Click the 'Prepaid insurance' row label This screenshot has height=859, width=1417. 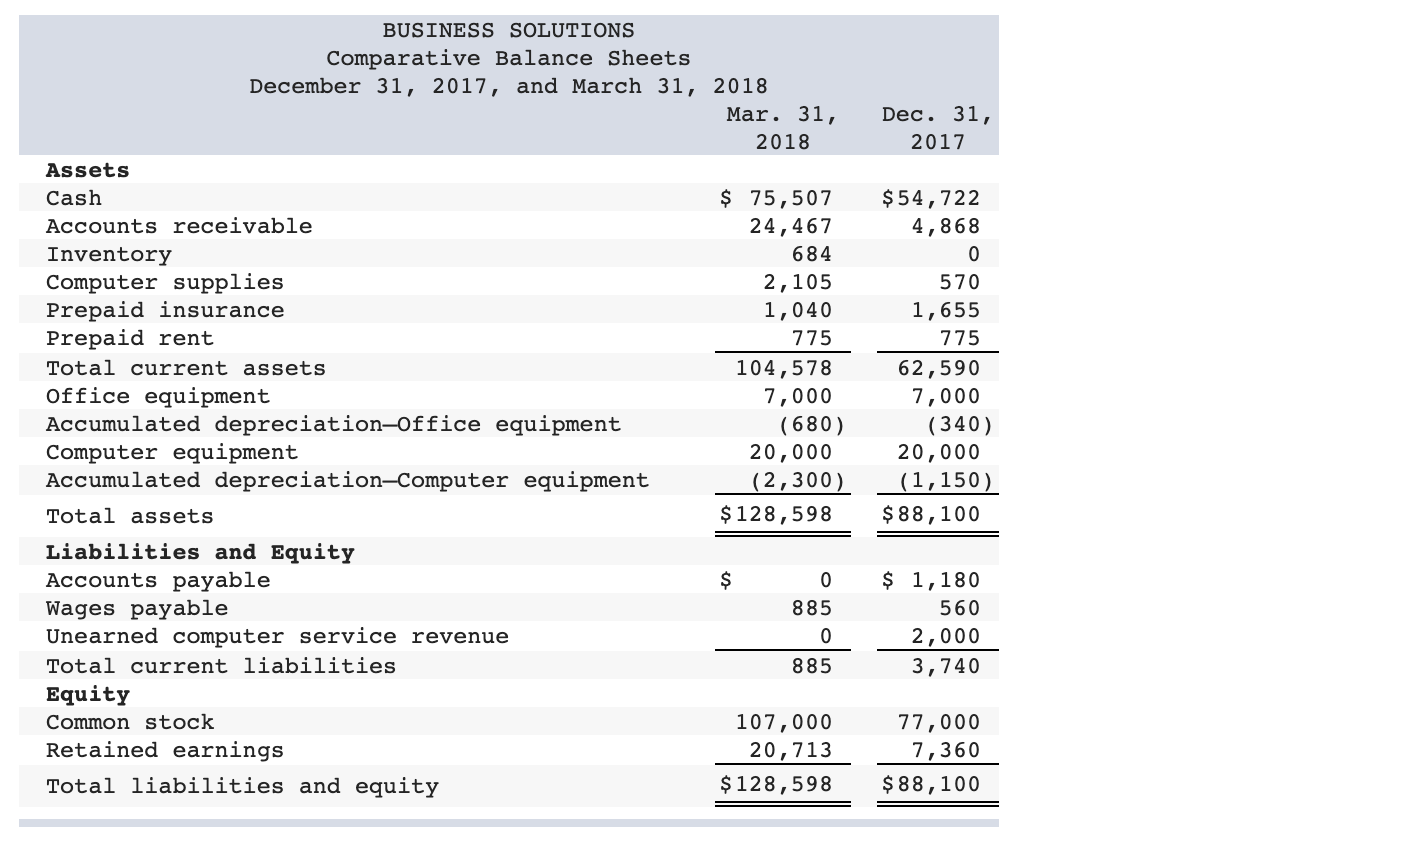[165, 310]
